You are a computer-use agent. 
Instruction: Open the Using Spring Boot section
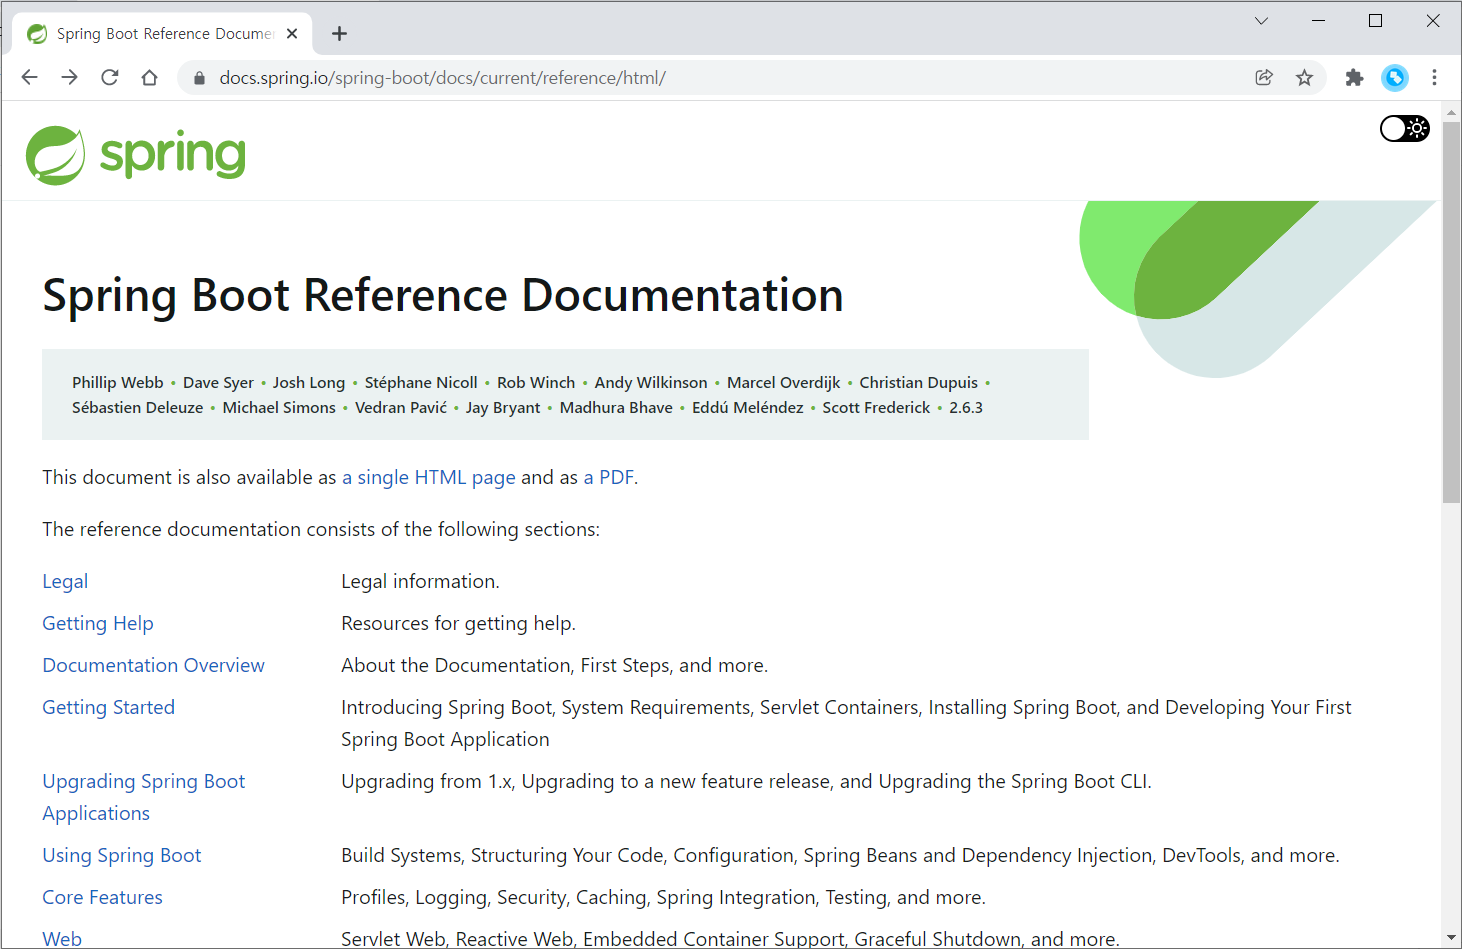pyautogui.click(x=121, y=856)
